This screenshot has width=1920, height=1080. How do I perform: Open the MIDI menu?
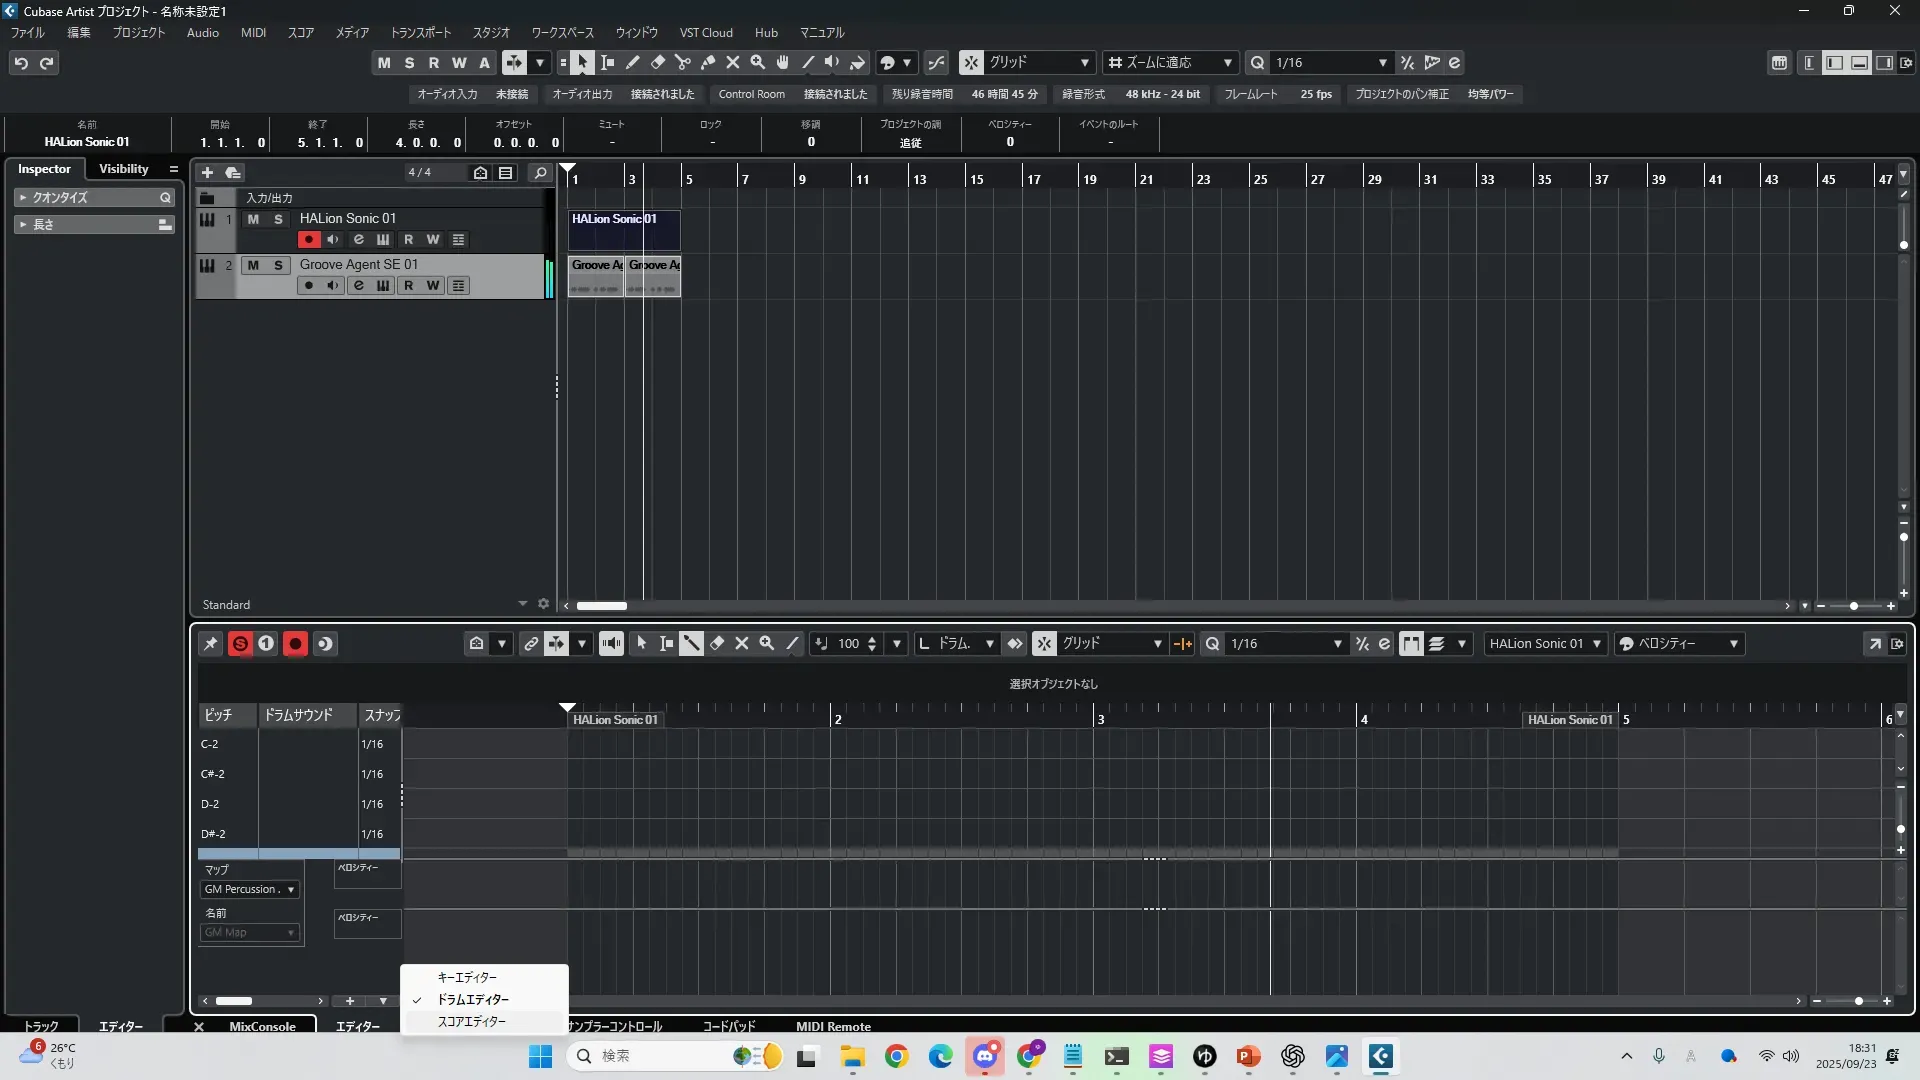[x=253, y=33]
